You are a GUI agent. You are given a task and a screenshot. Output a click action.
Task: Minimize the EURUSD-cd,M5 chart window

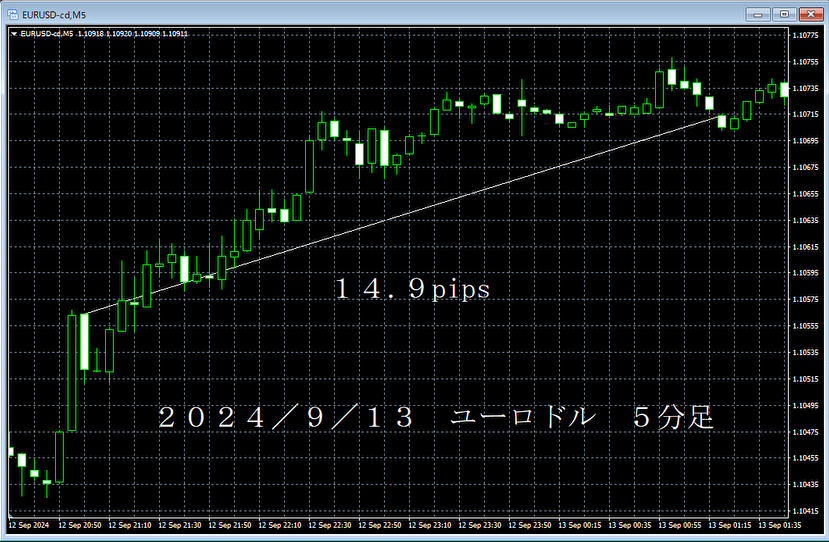(x=758, y=14)
